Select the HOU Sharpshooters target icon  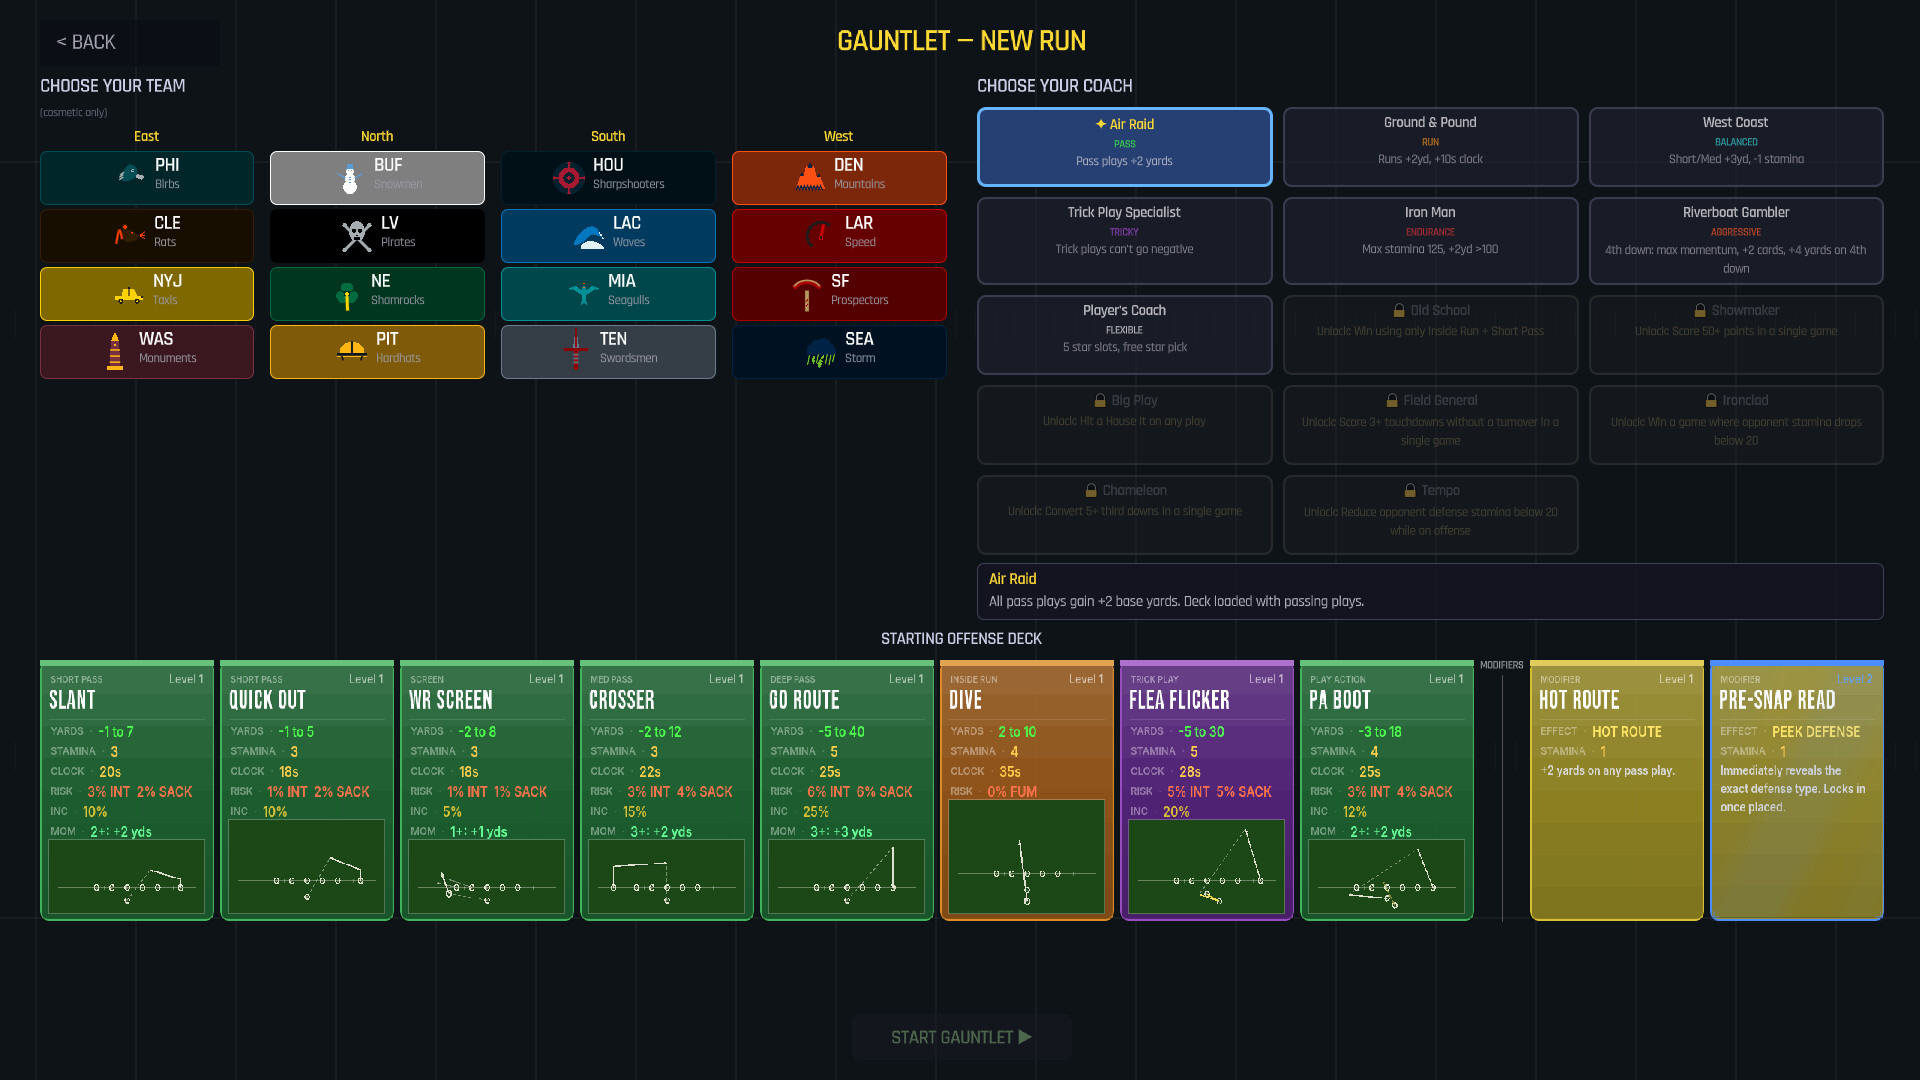point(569,177)
